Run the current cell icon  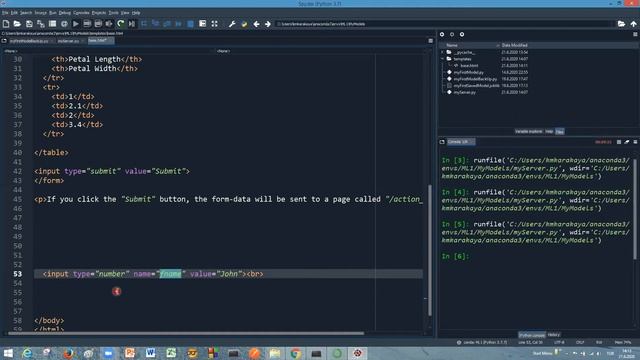(x=87, y=24)
